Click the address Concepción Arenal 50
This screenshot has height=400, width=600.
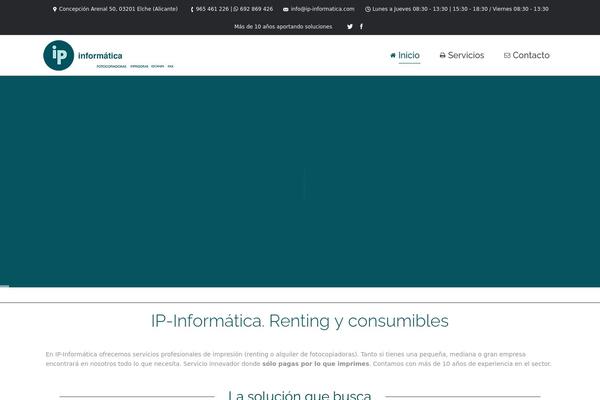118,9
